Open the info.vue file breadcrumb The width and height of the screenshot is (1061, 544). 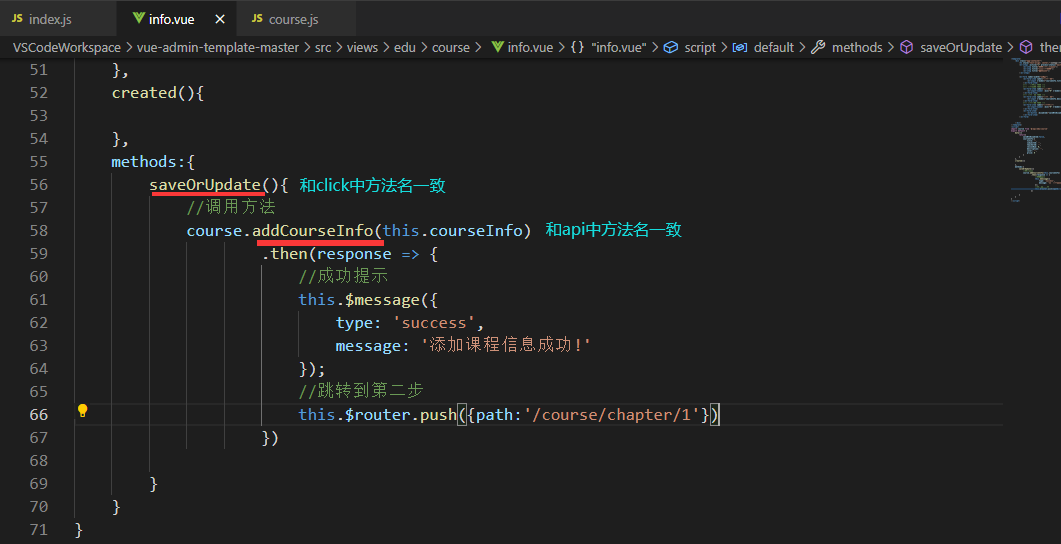pos(530,47)
